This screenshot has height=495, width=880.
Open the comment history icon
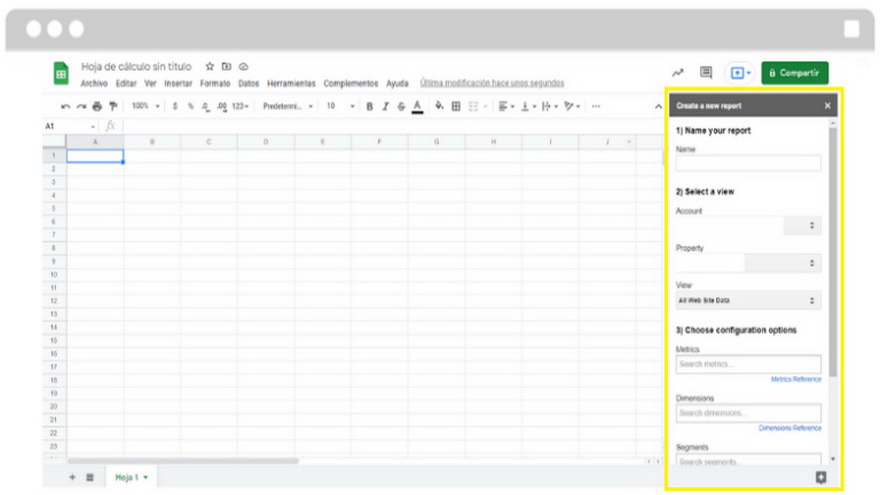pos(706,72)
